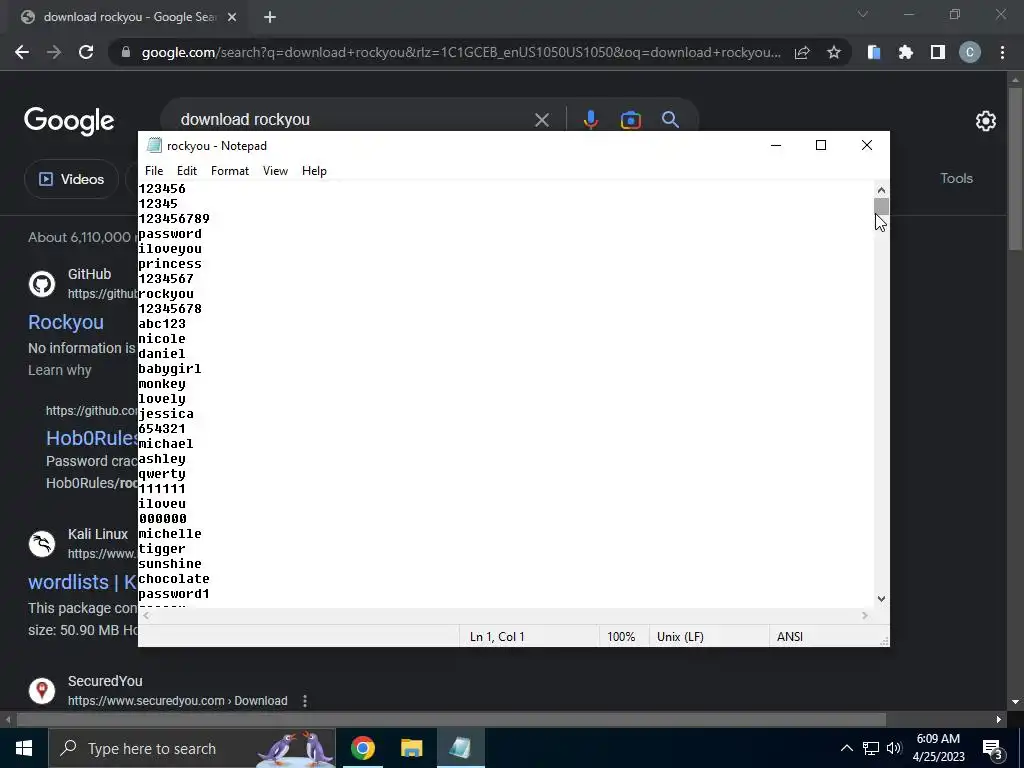Click the Google search input field

click(x=353, y=120)
